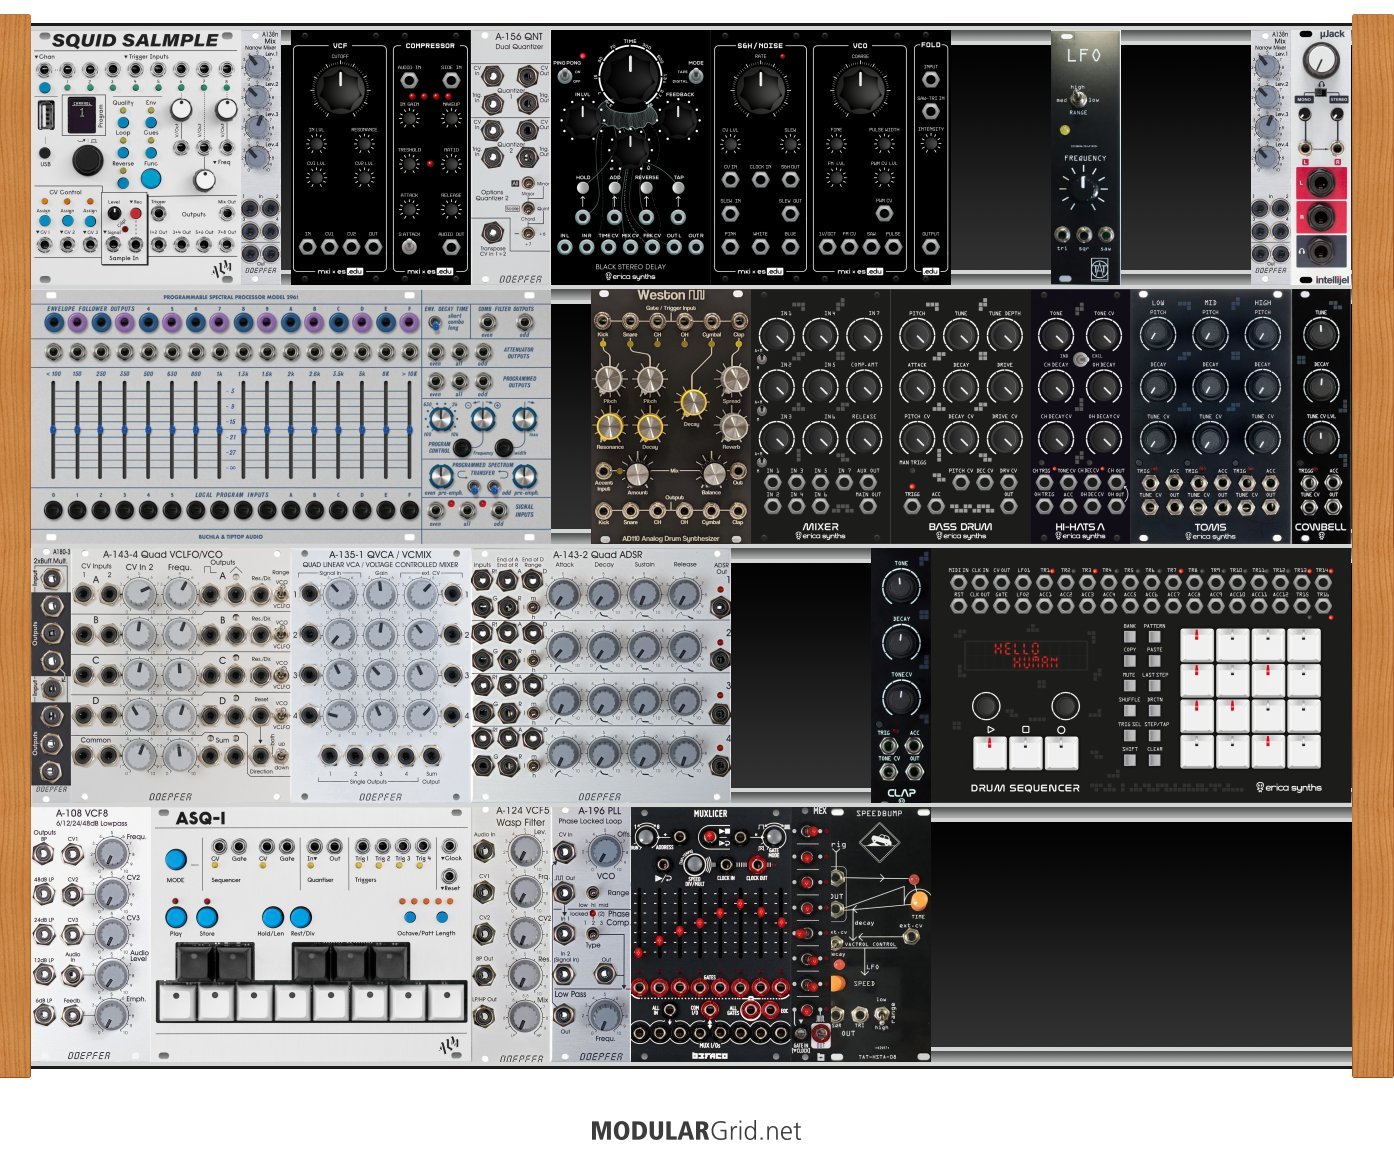Image resolution: width=1394 pixels, height=1152 pixels.
Task: Click the large black encoder on Squid Salmple
Action: [87, 160]
